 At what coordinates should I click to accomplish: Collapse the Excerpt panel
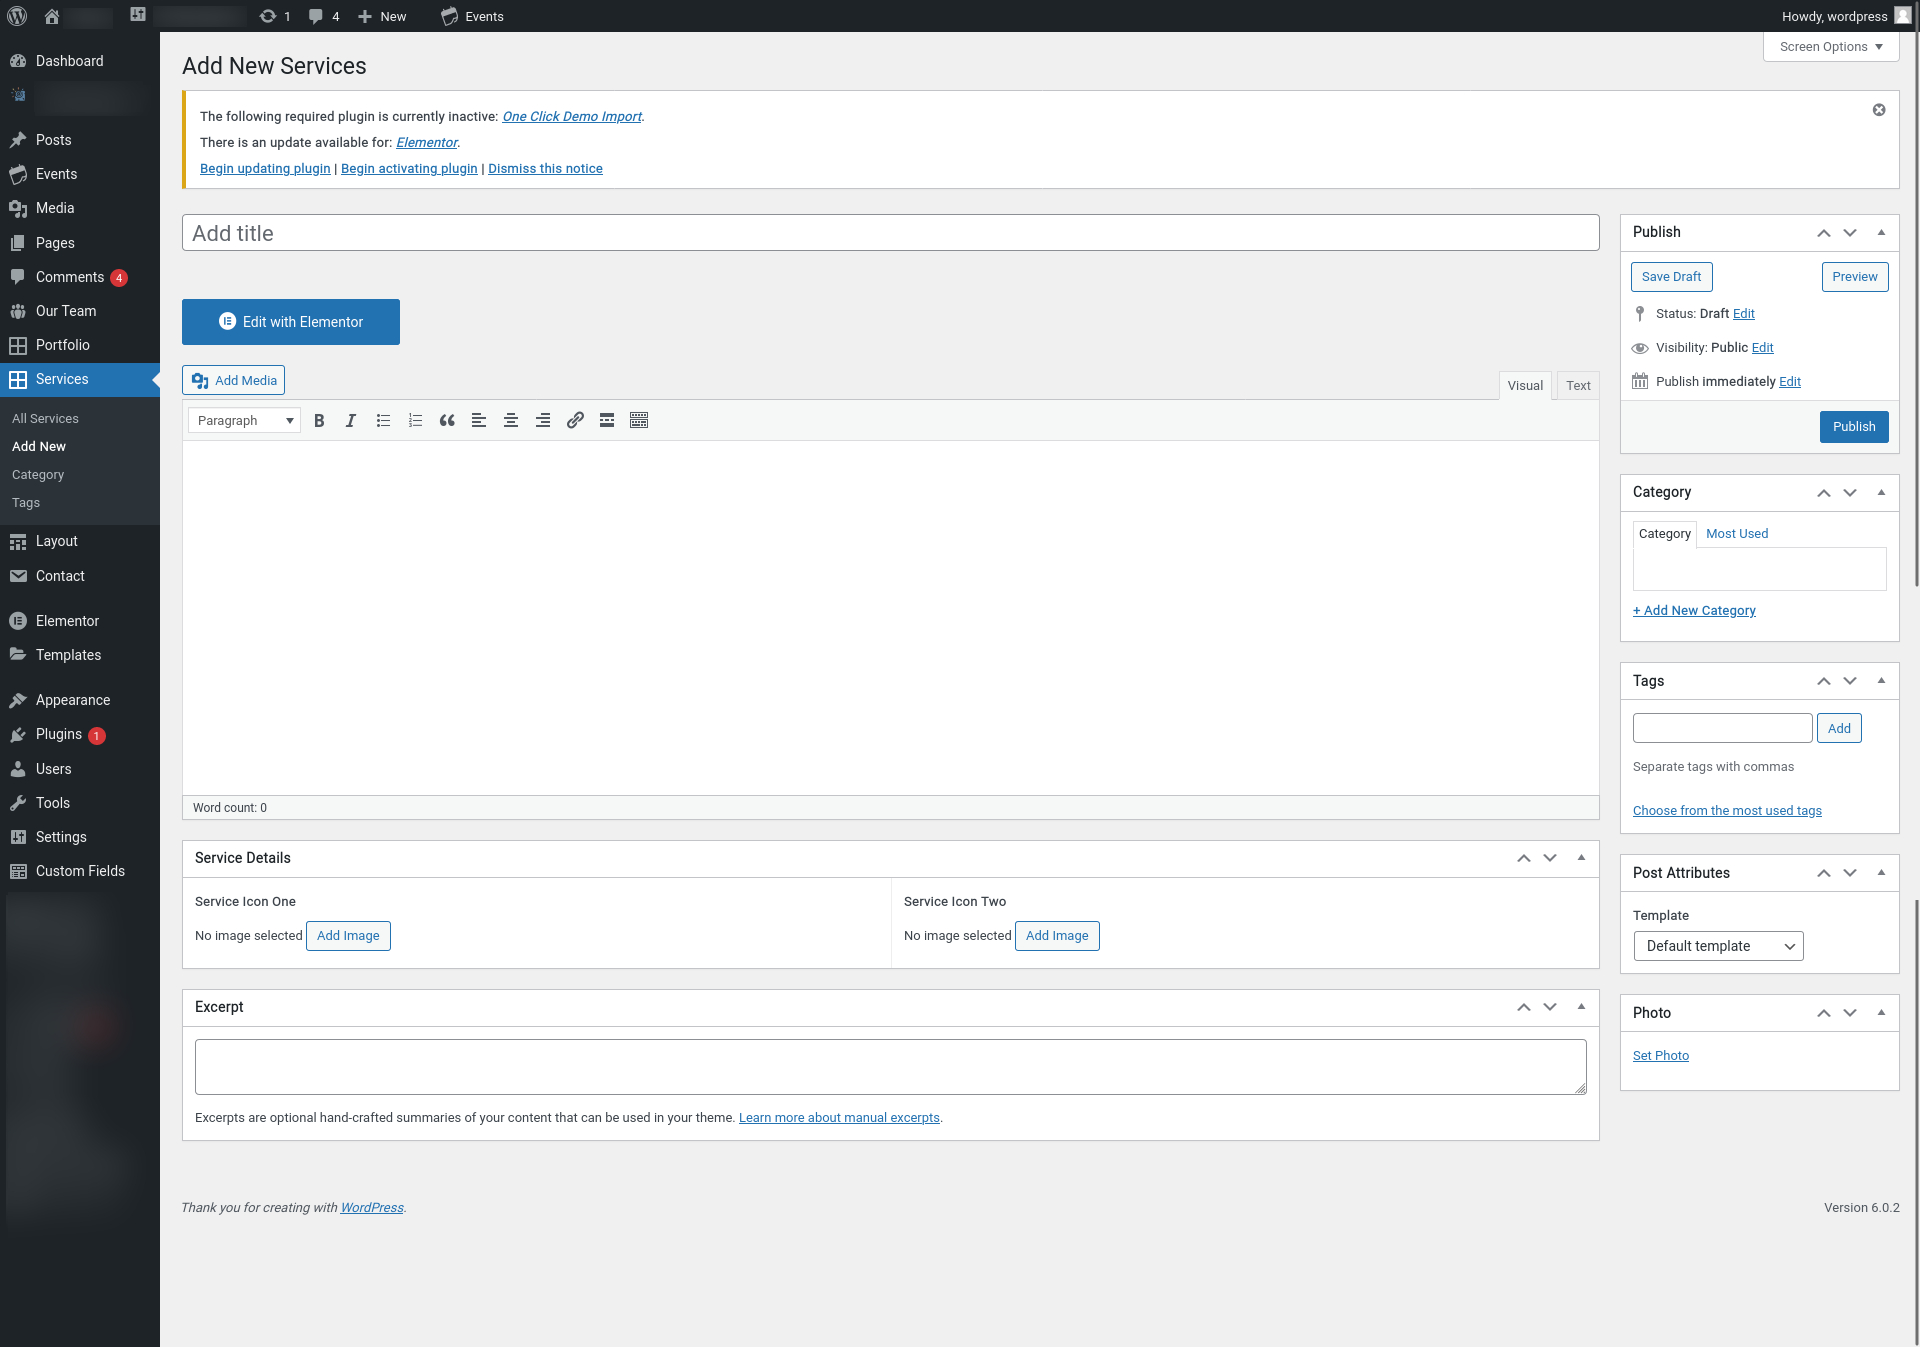pyautogui.click(x=1581, y=1007)
